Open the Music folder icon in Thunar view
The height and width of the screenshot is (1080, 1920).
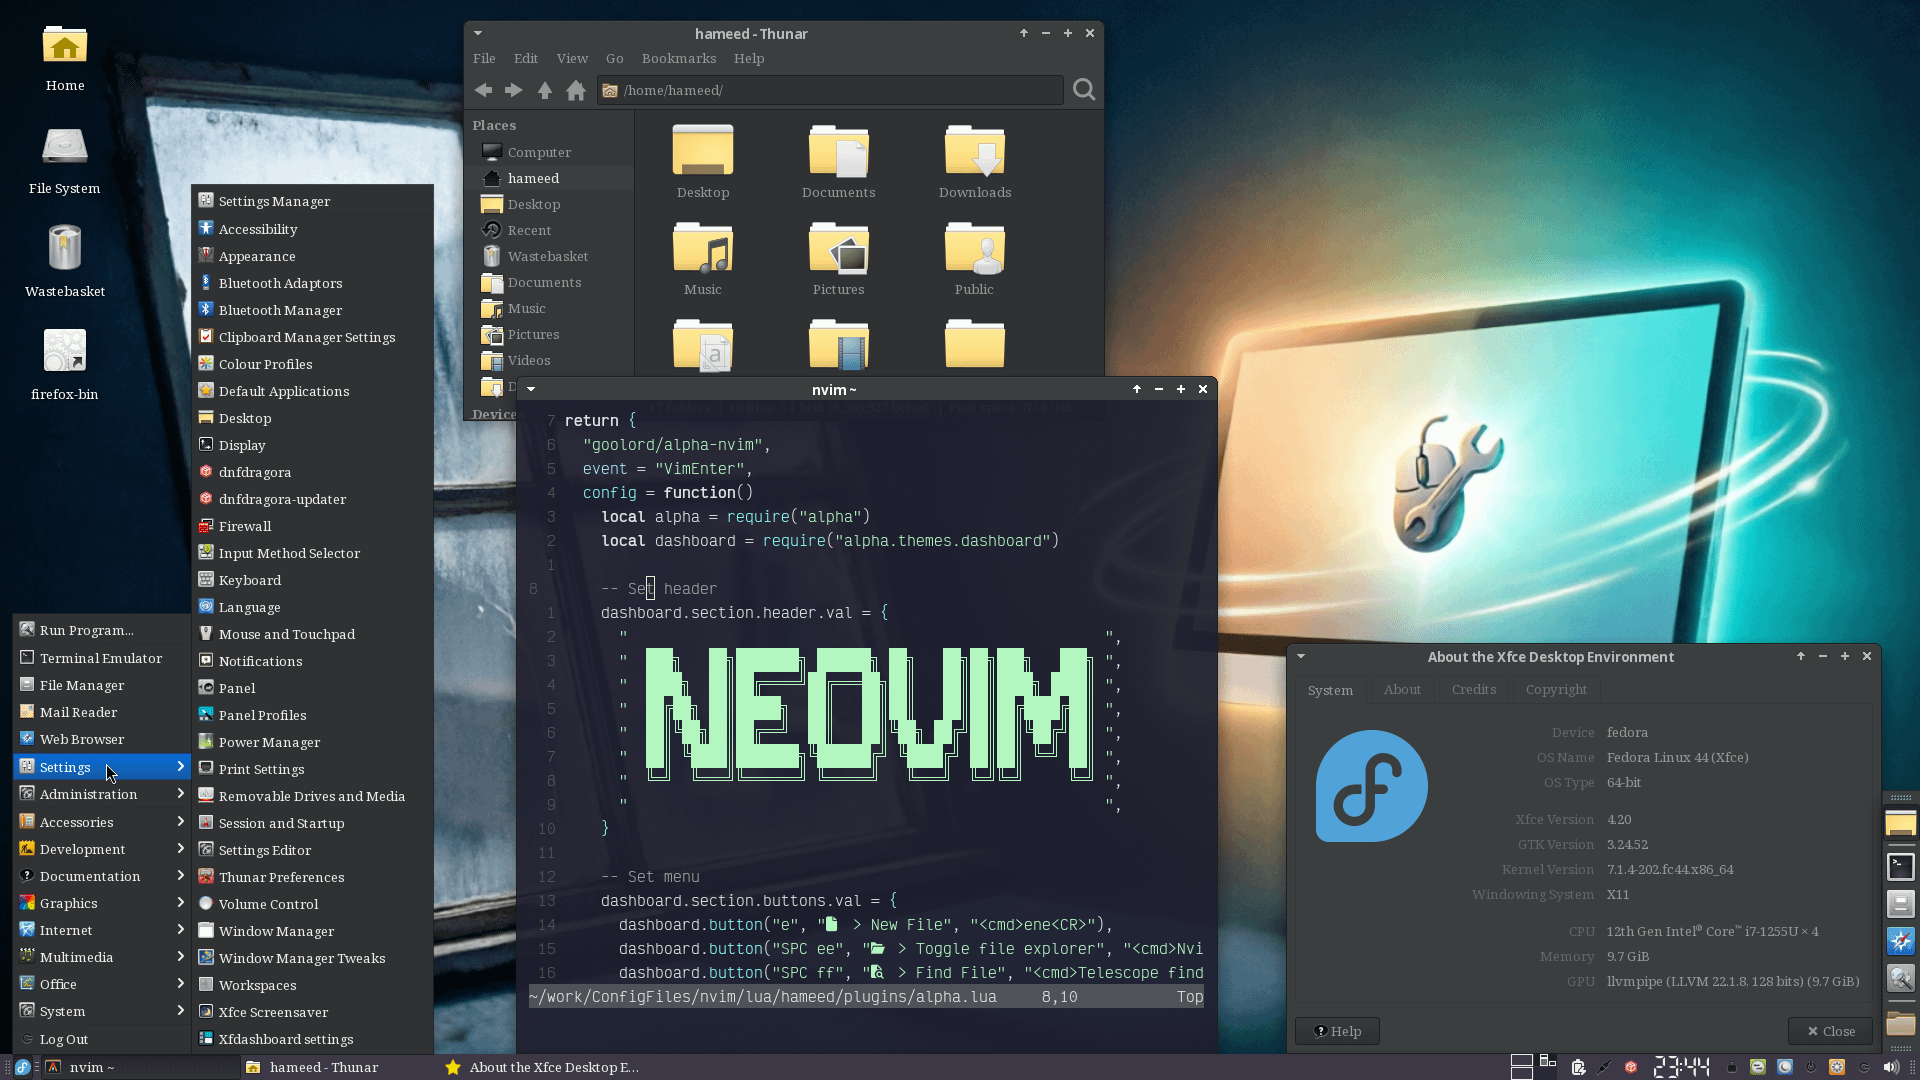coord(703,259)
